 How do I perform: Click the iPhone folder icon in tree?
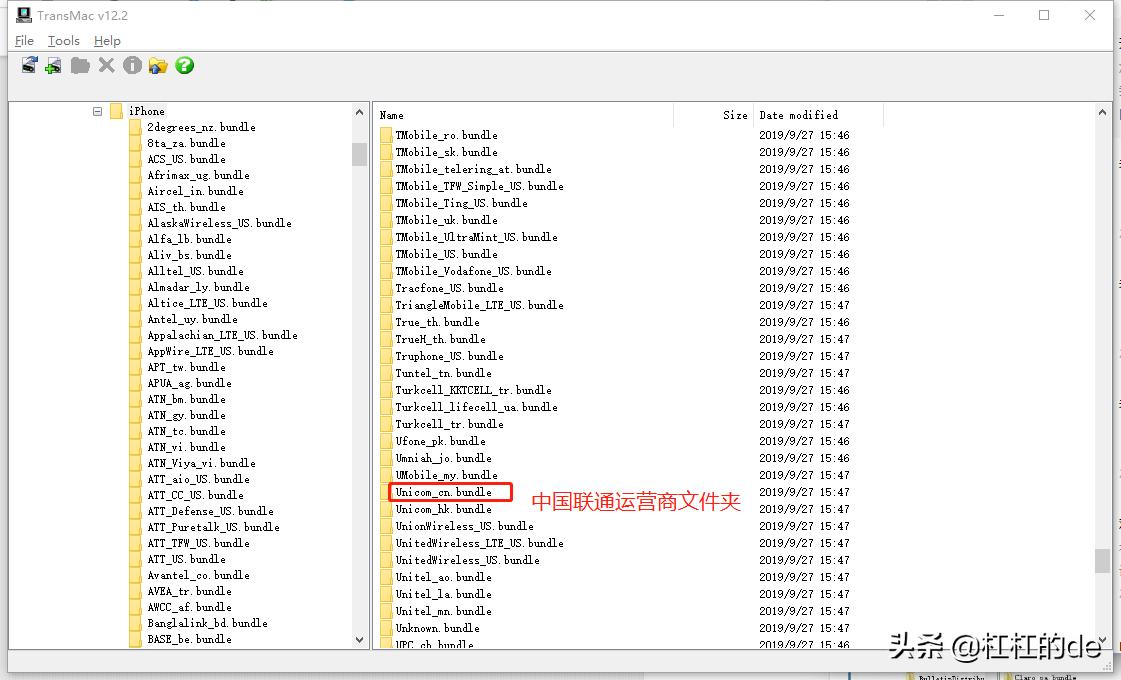(117, 111)
